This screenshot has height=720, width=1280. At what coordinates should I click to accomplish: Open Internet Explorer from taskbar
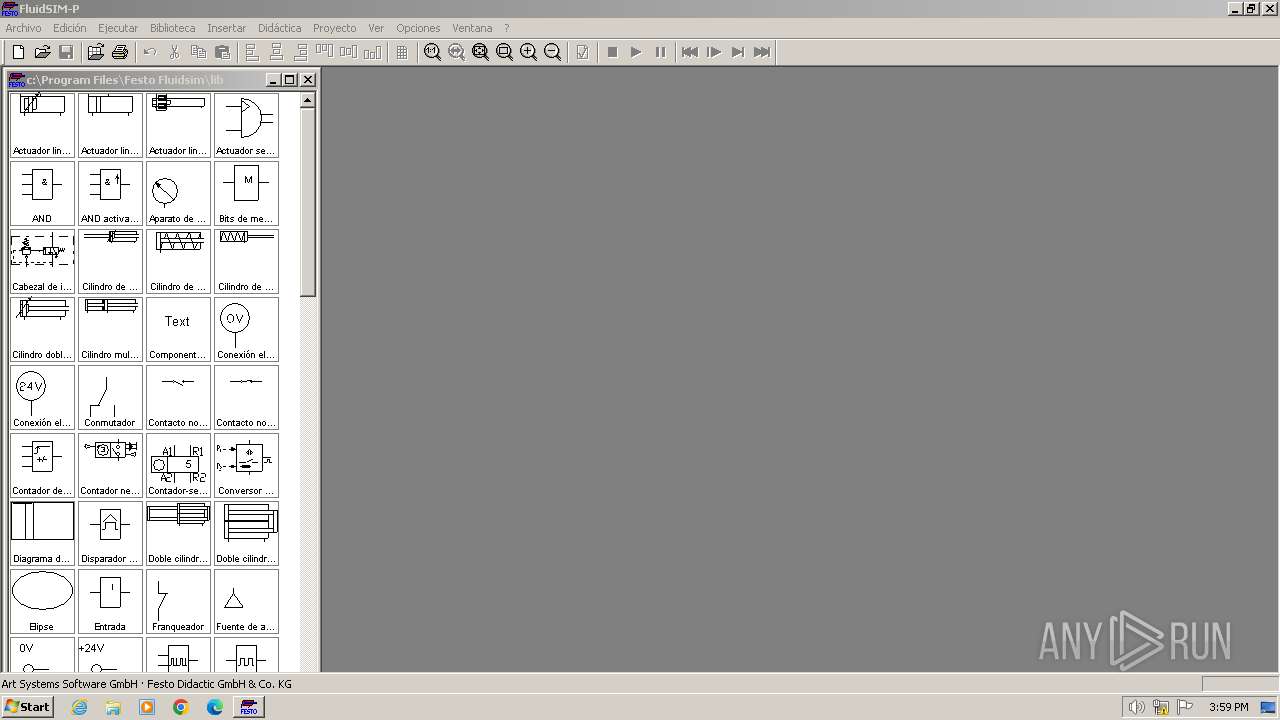tap(79, 707)
